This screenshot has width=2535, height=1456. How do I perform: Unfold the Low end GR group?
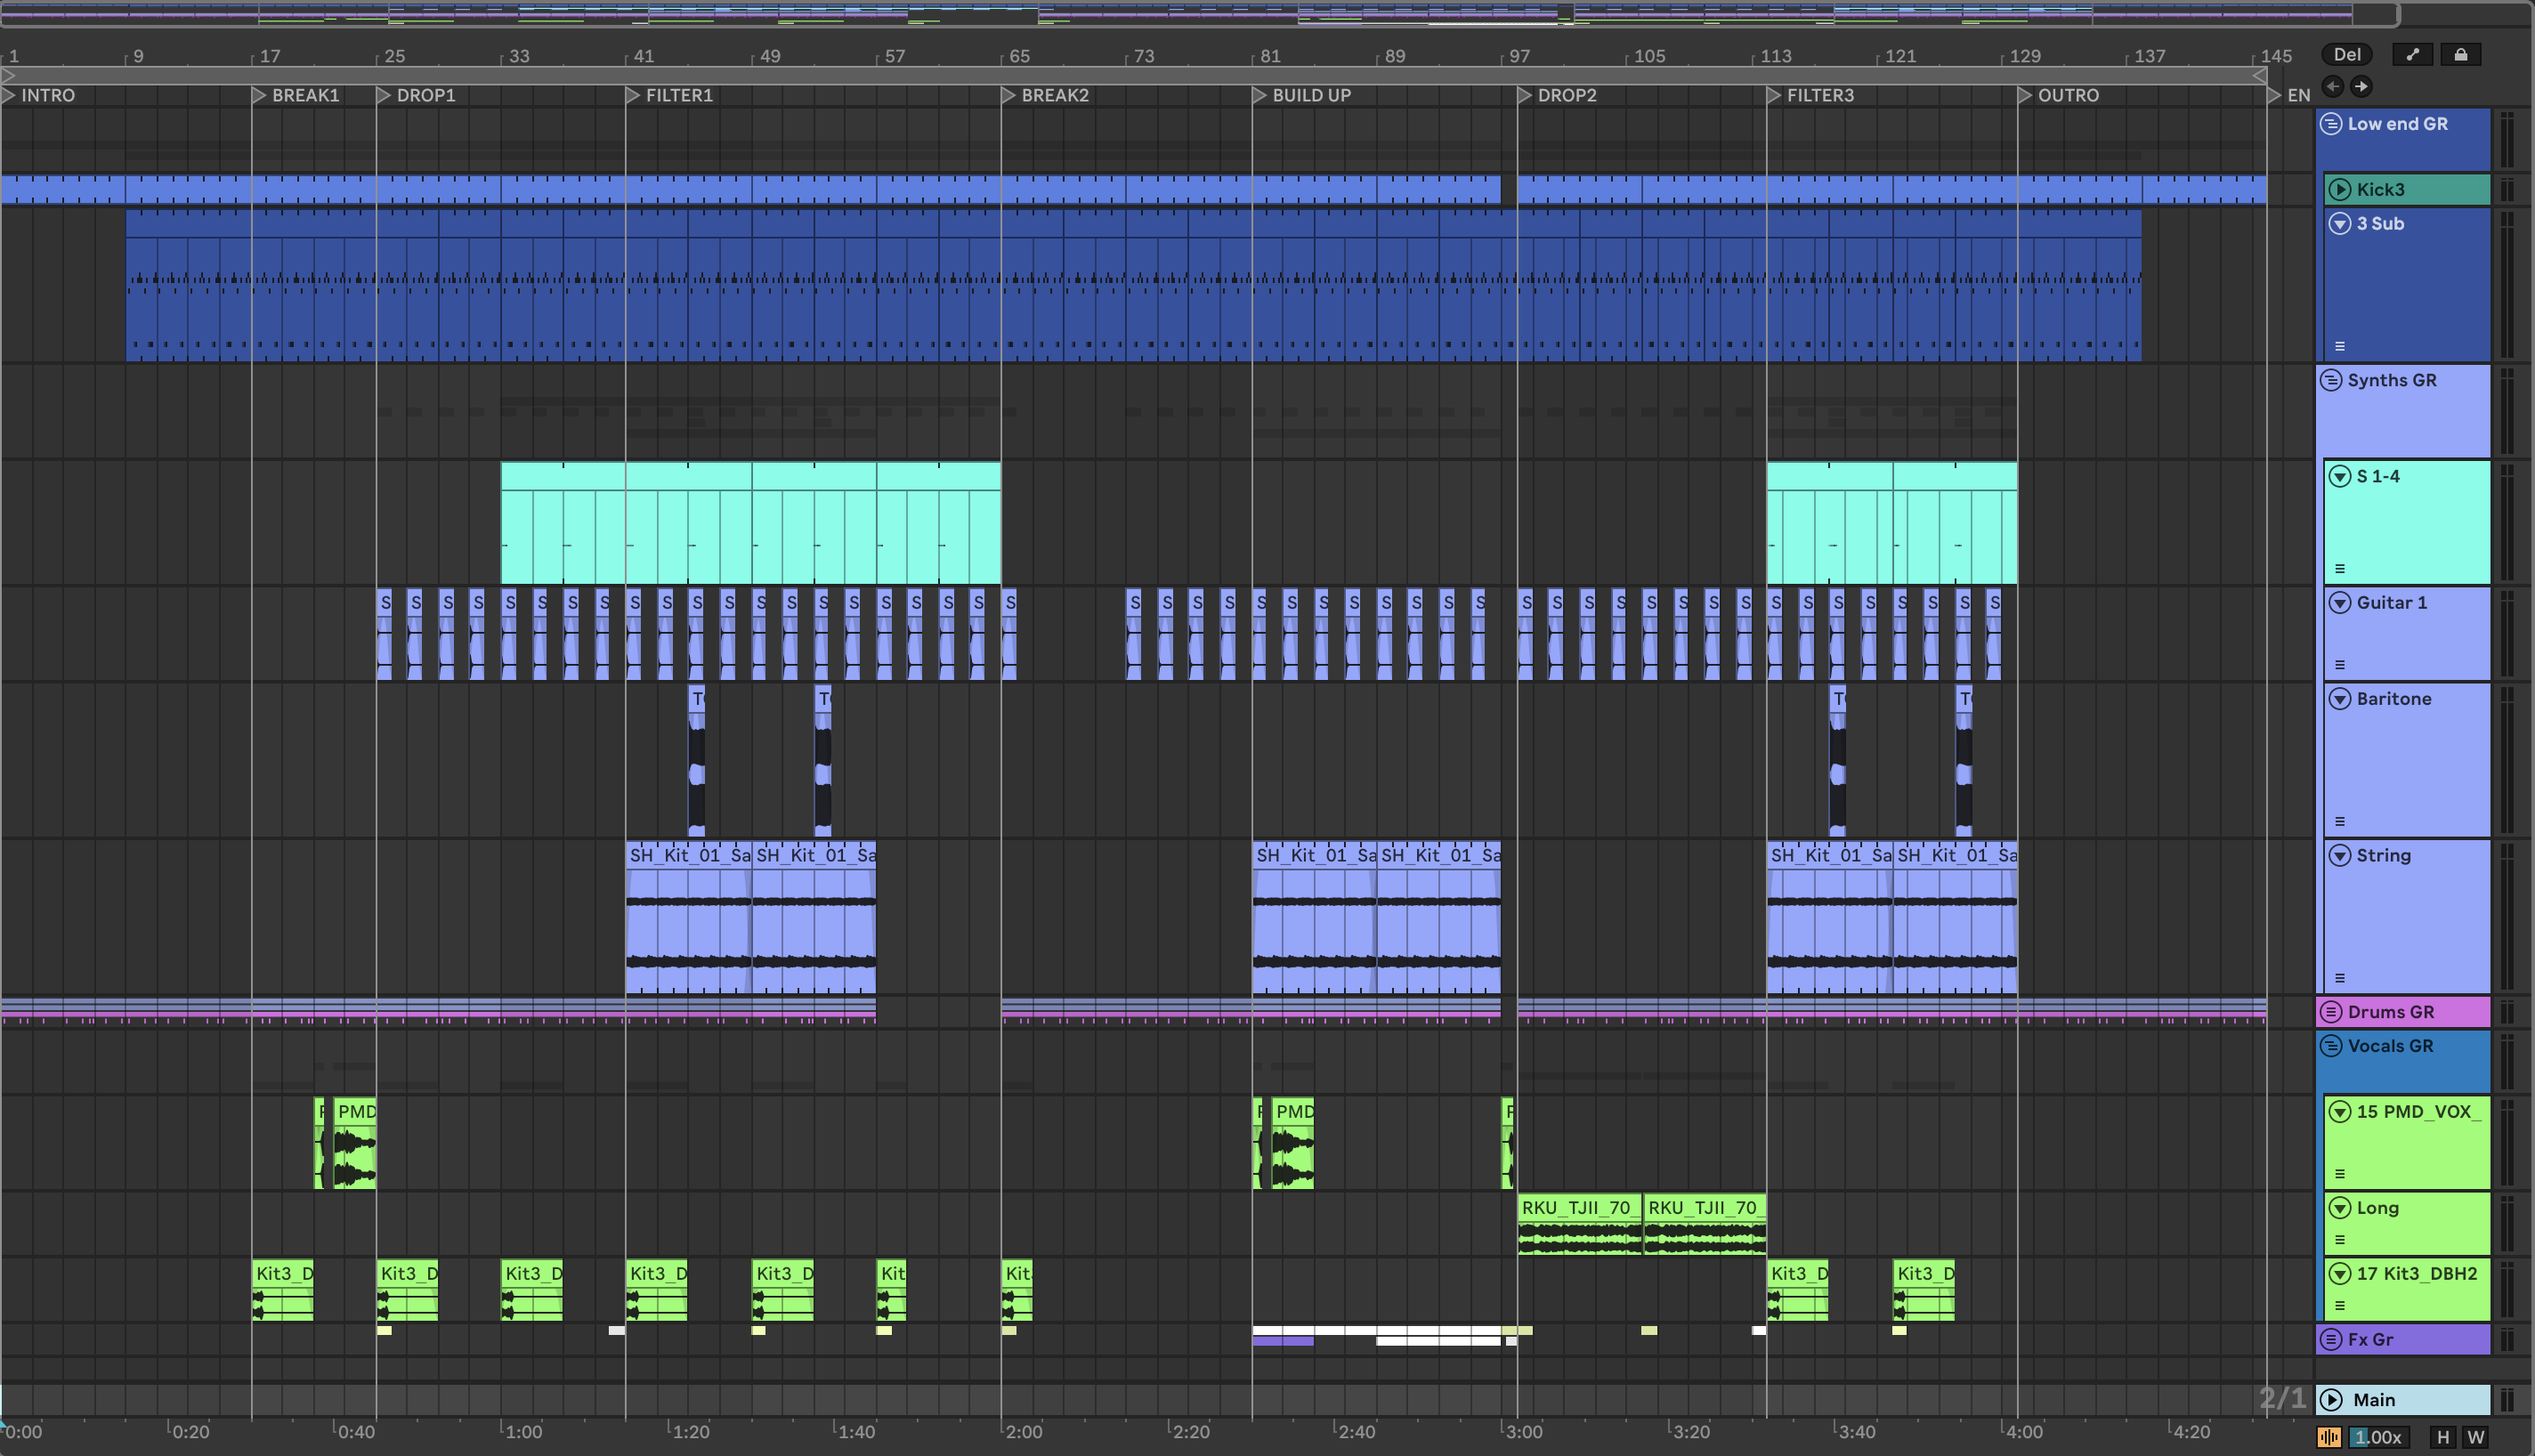(x=2331, y=124)
